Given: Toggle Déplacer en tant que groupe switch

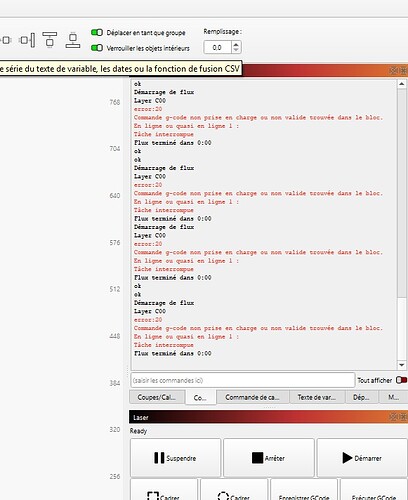Looking at the screenshot, I should 97,32.
